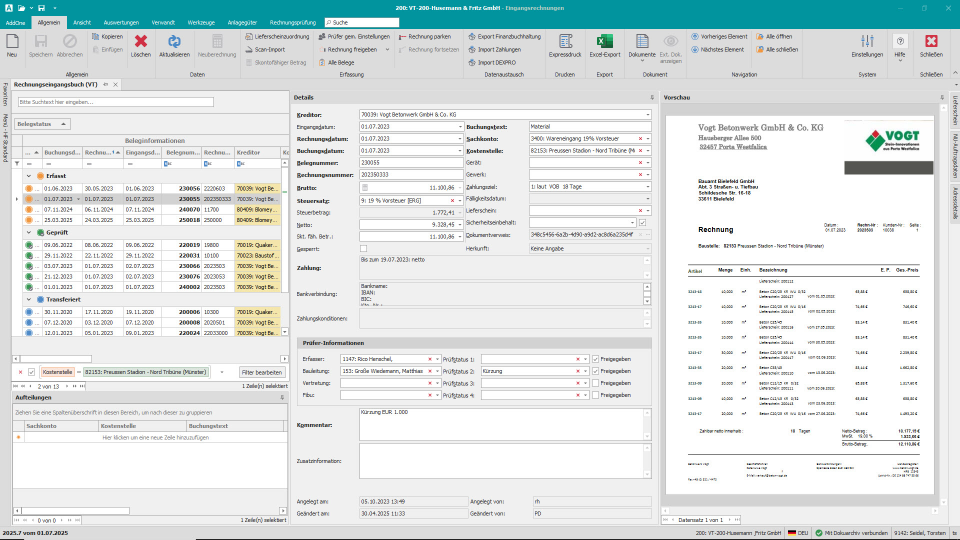Collapse the Geprüft group
The width and height of the screenshot is (960, 540).
[30, 231]
